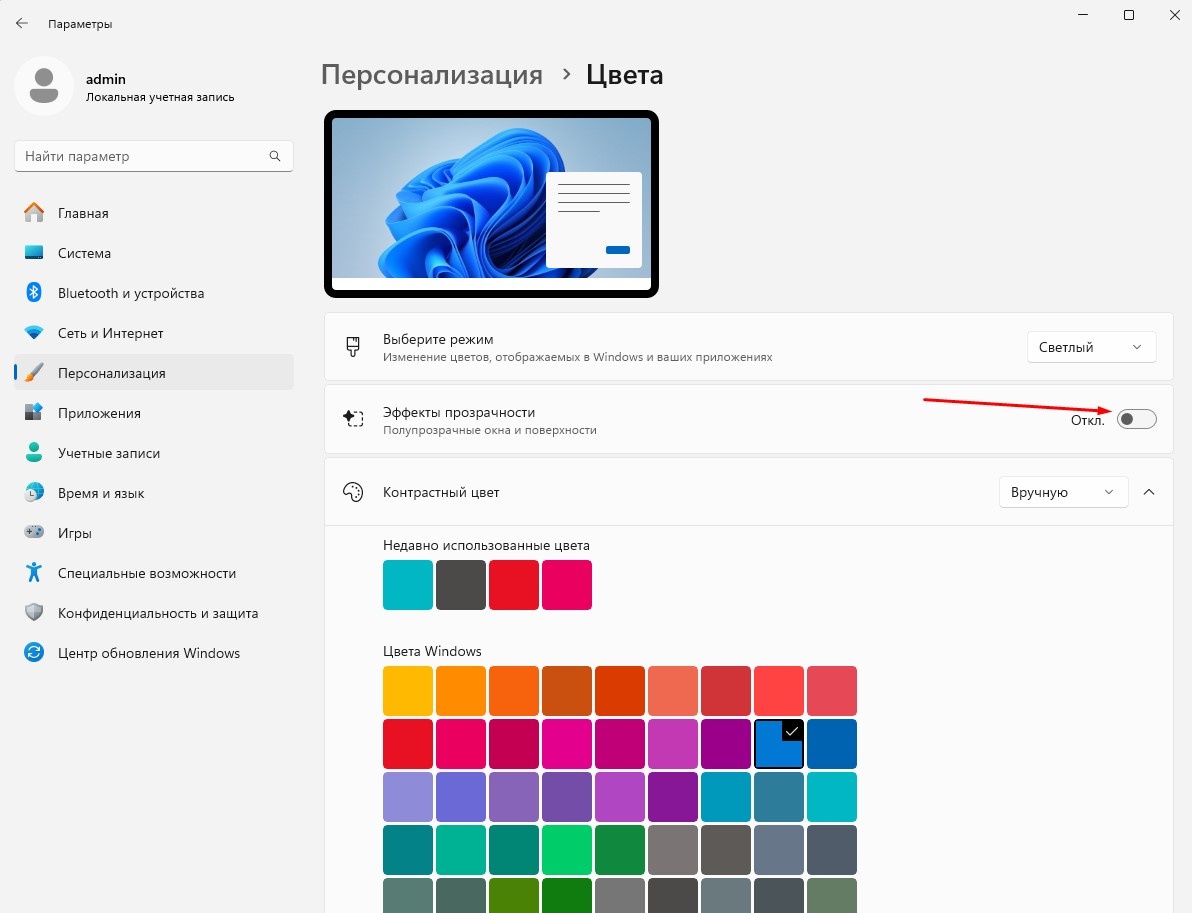Collapse the Контрастный цвет section chevron
The height and width of the screenshot is (913, 1192).
click(x=1149, y=492)
